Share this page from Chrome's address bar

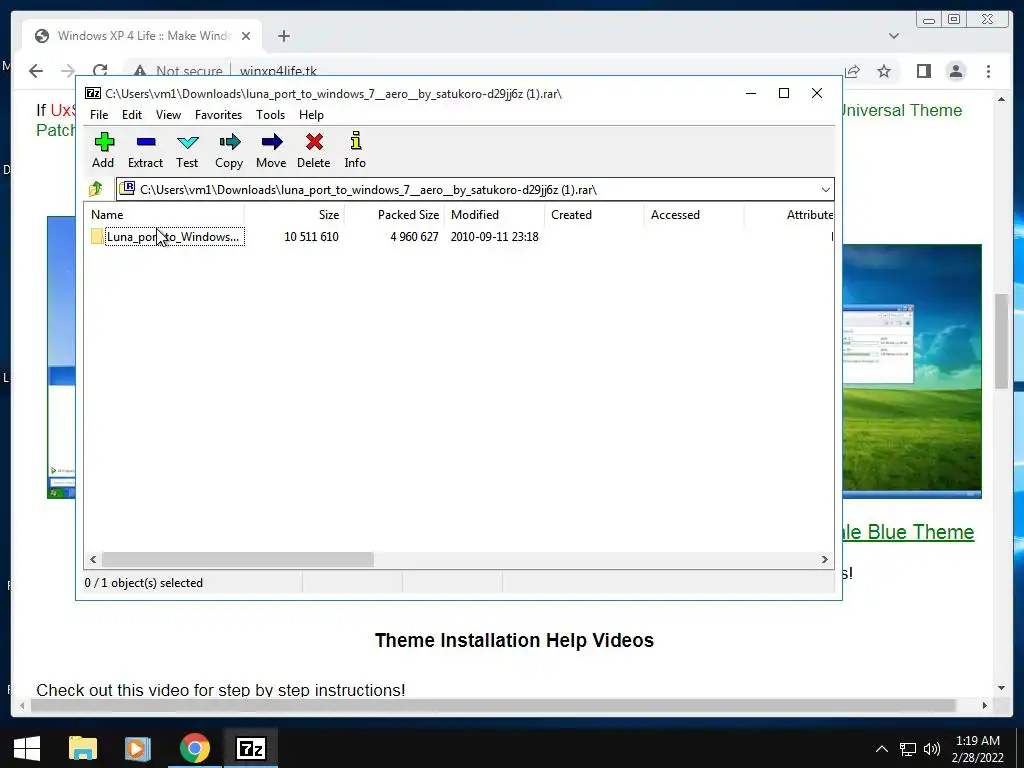coord(852,71)
